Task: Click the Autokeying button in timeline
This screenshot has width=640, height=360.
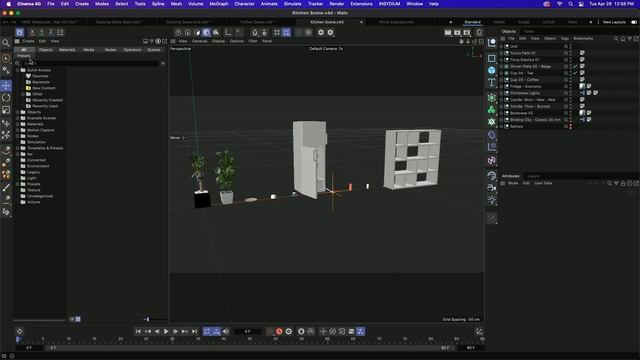Action: point(289,331)
